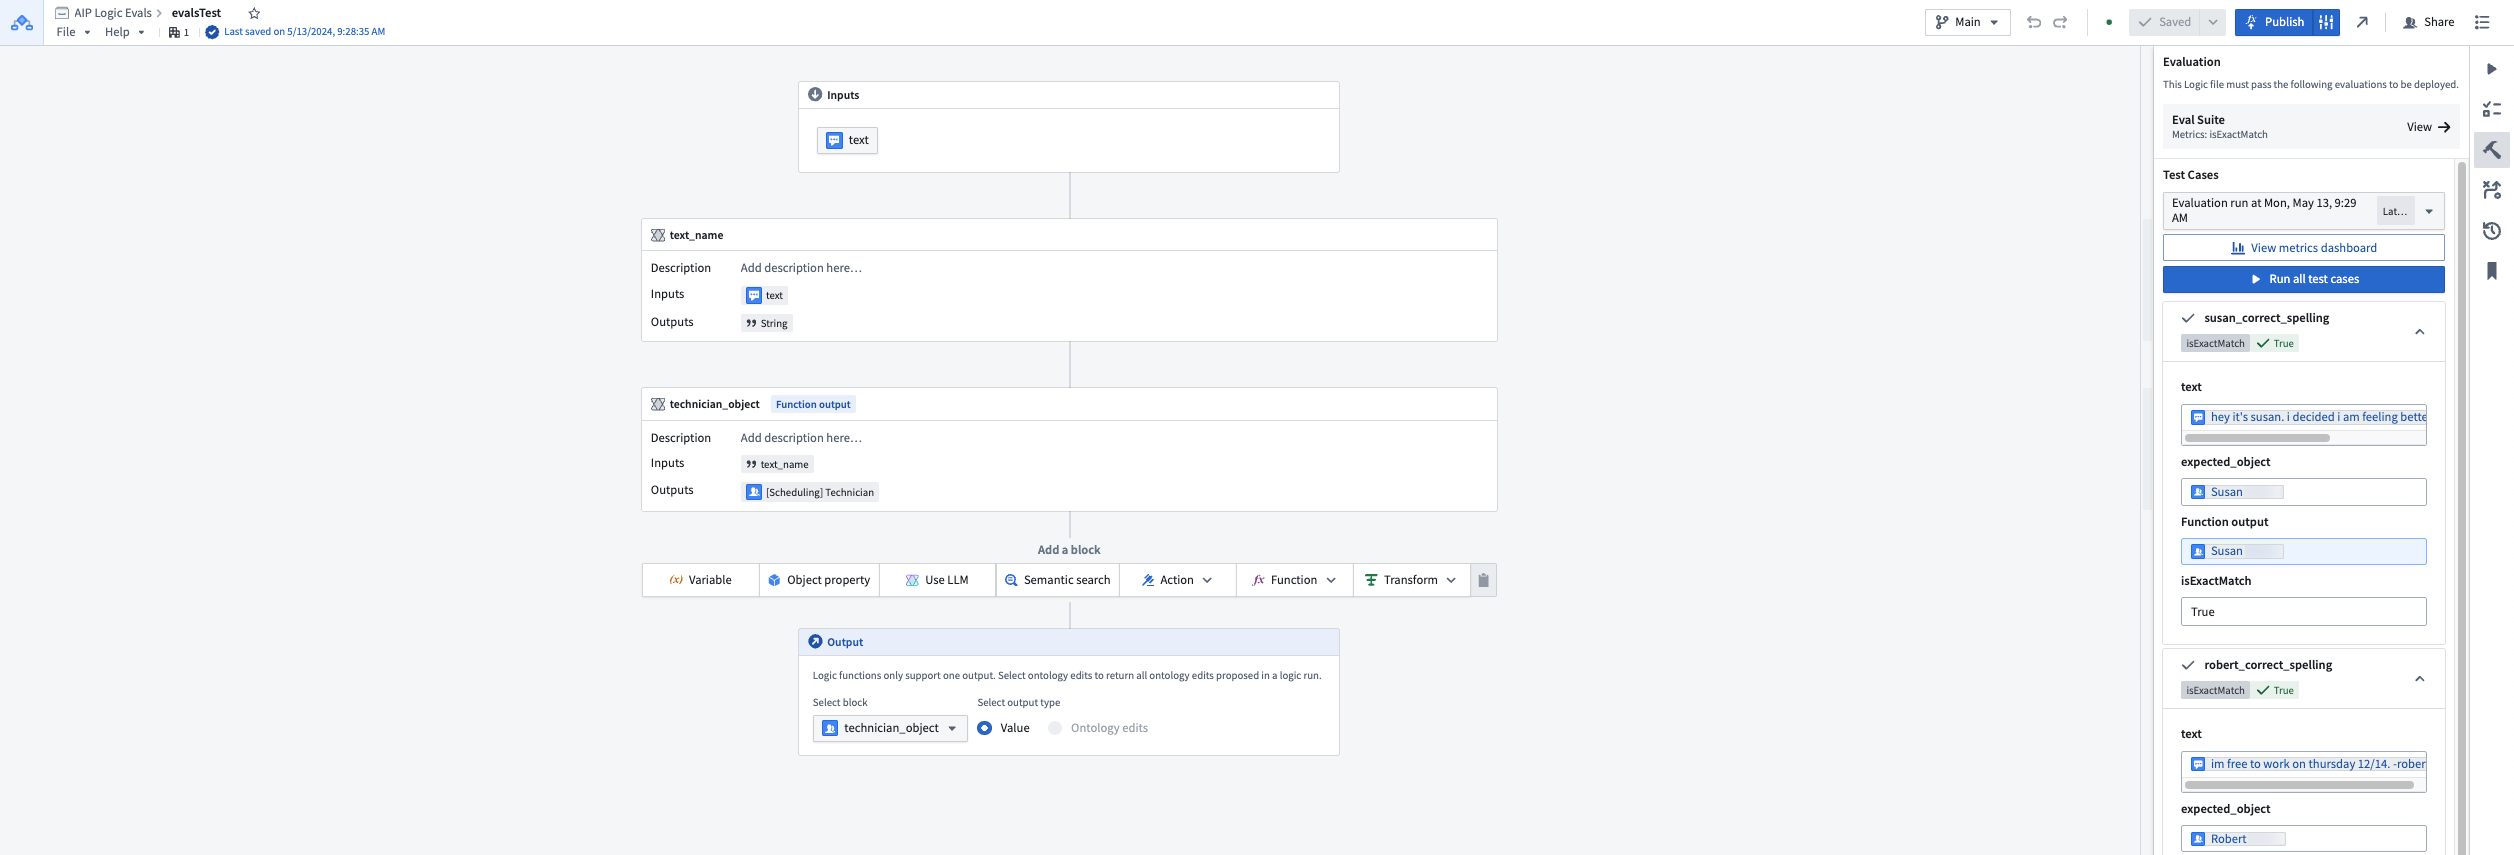Open technician_object select block dropdown
This screenshot has height=855, width=2514.
pyautogui.click(x=890, y=728)
